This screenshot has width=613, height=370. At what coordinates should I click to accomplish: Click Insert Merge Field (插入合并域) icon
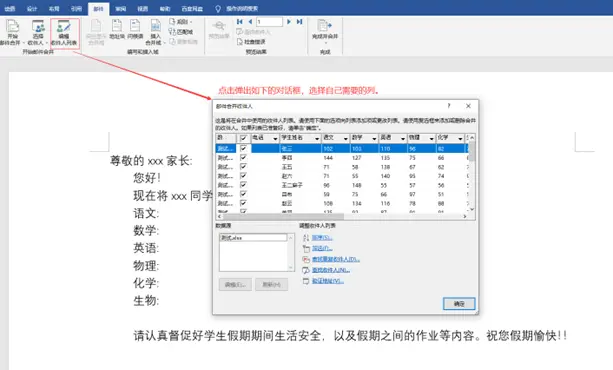coord(156,26)
